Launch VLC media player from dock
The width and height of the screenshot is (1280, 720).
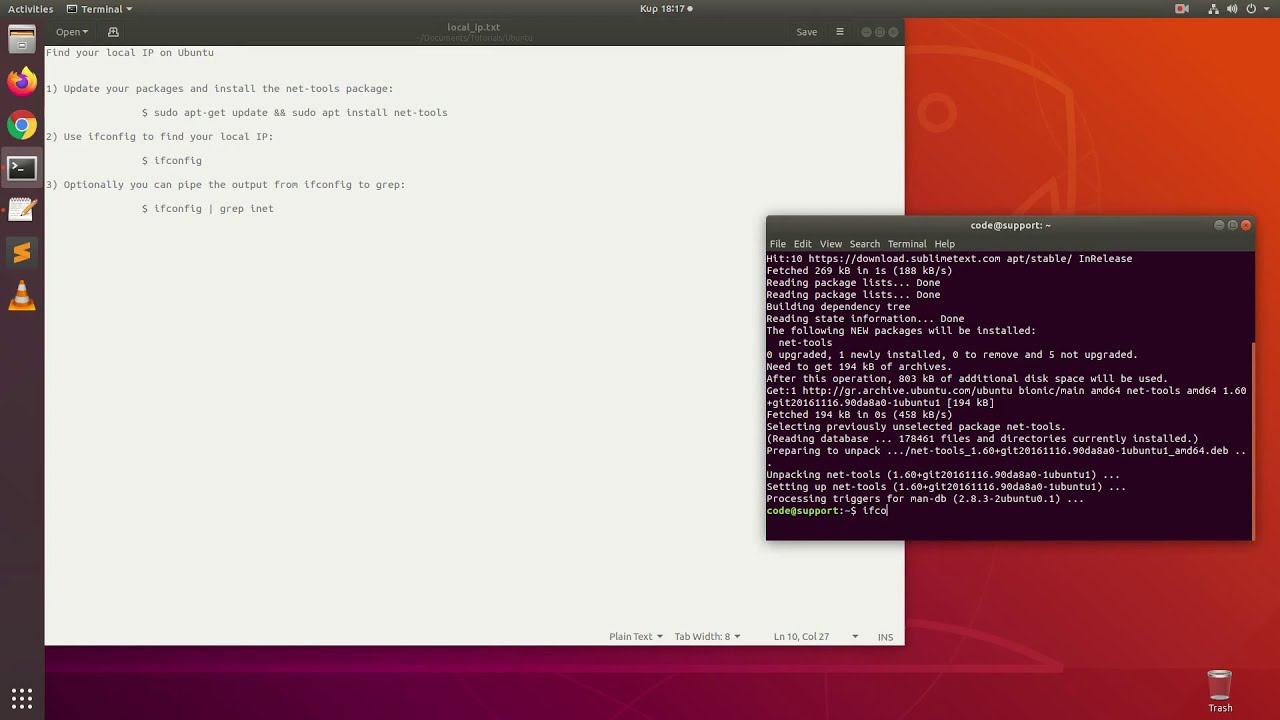22,296
